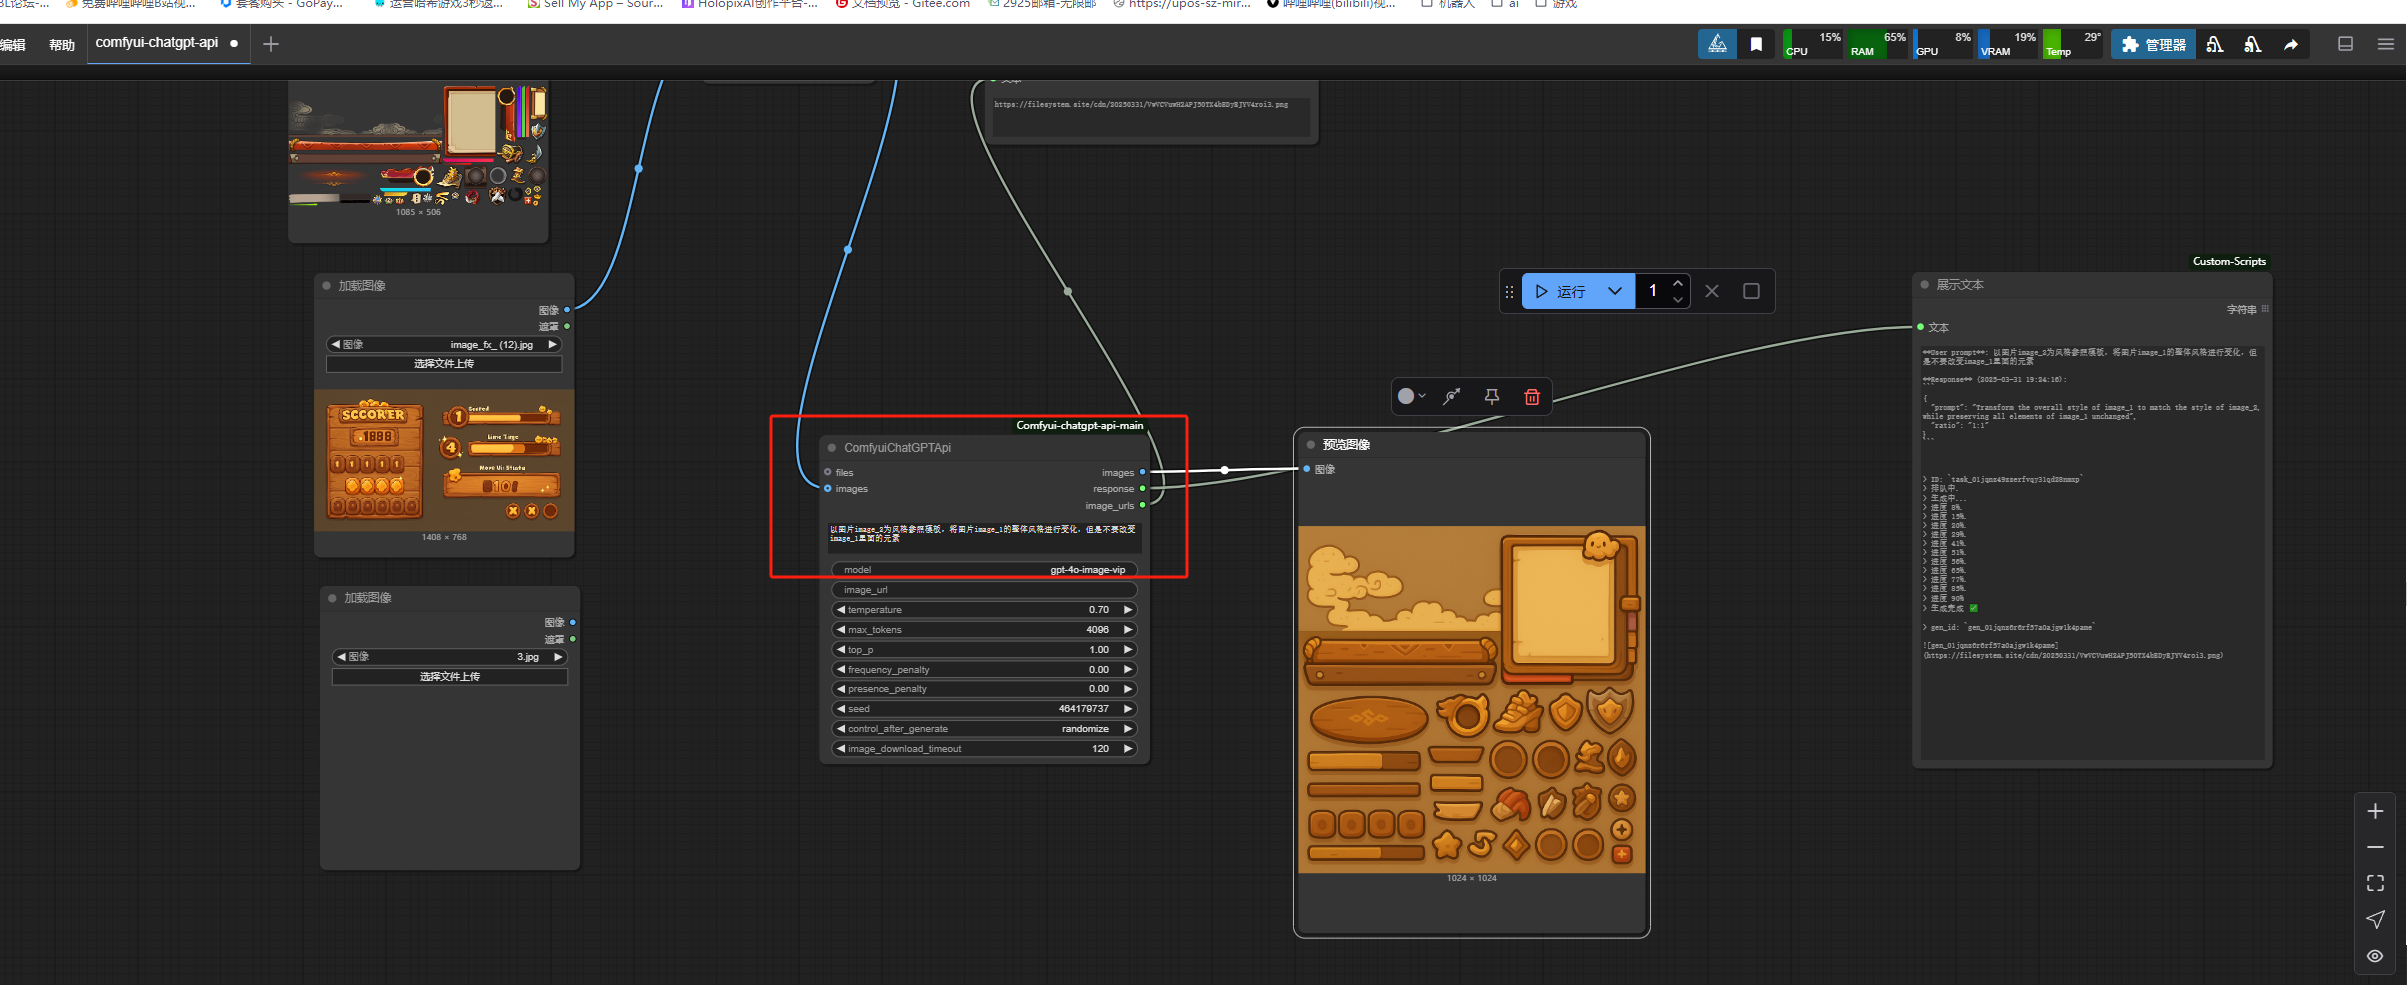
Task: Click the Custom-Scripts badge label
Action: (x=2229, y=262)
